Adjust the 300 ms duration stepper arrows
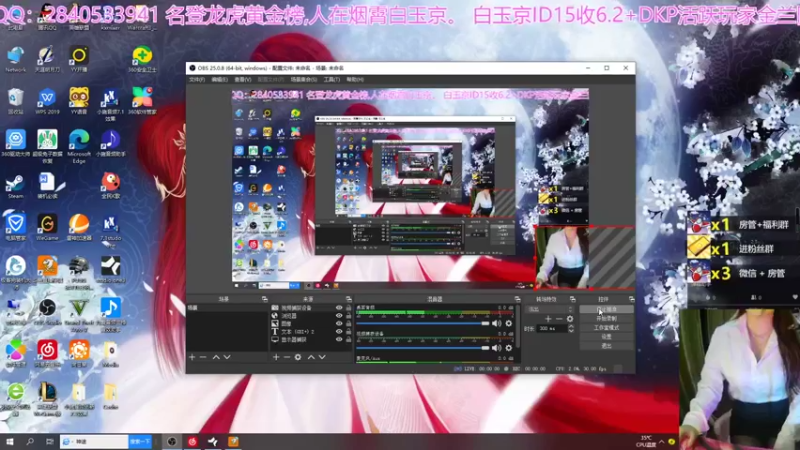The height and width of the screenshot is (450, 800). point(571,329)
